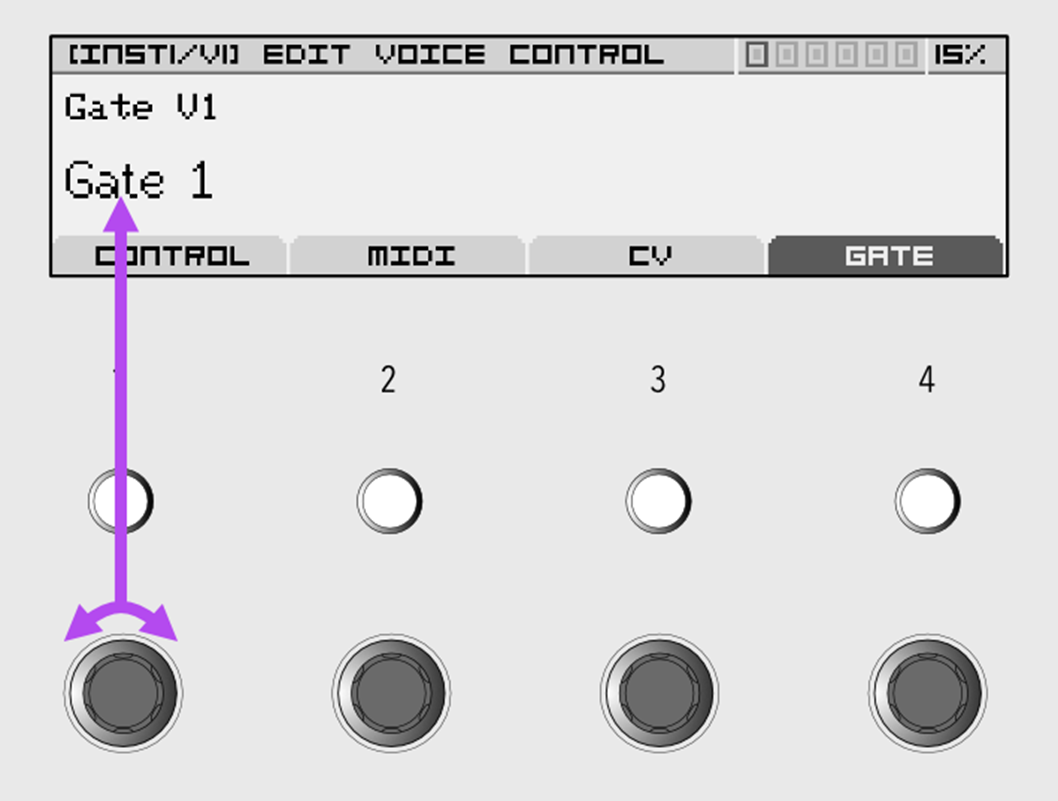
Task: Click the fourth rotary encoder knob
Action: tap(928, 693)
